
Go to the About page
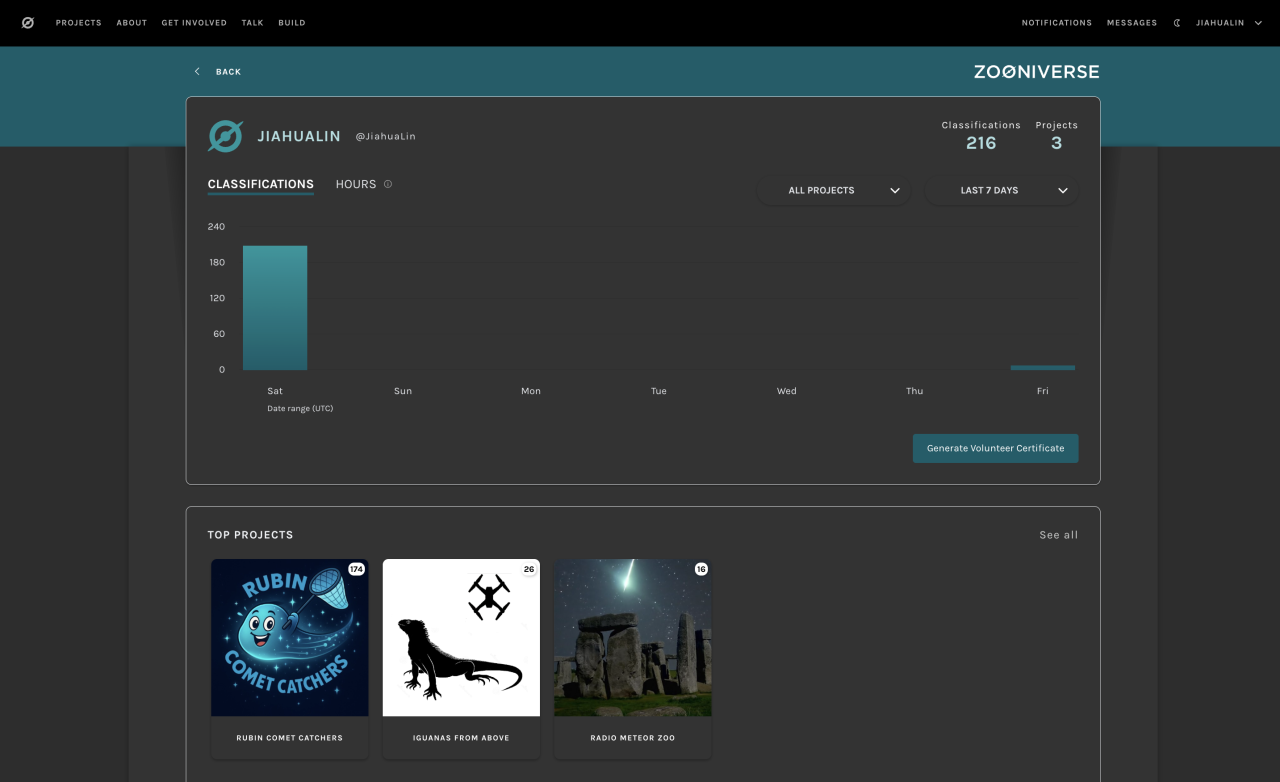[x=132, y=23]
